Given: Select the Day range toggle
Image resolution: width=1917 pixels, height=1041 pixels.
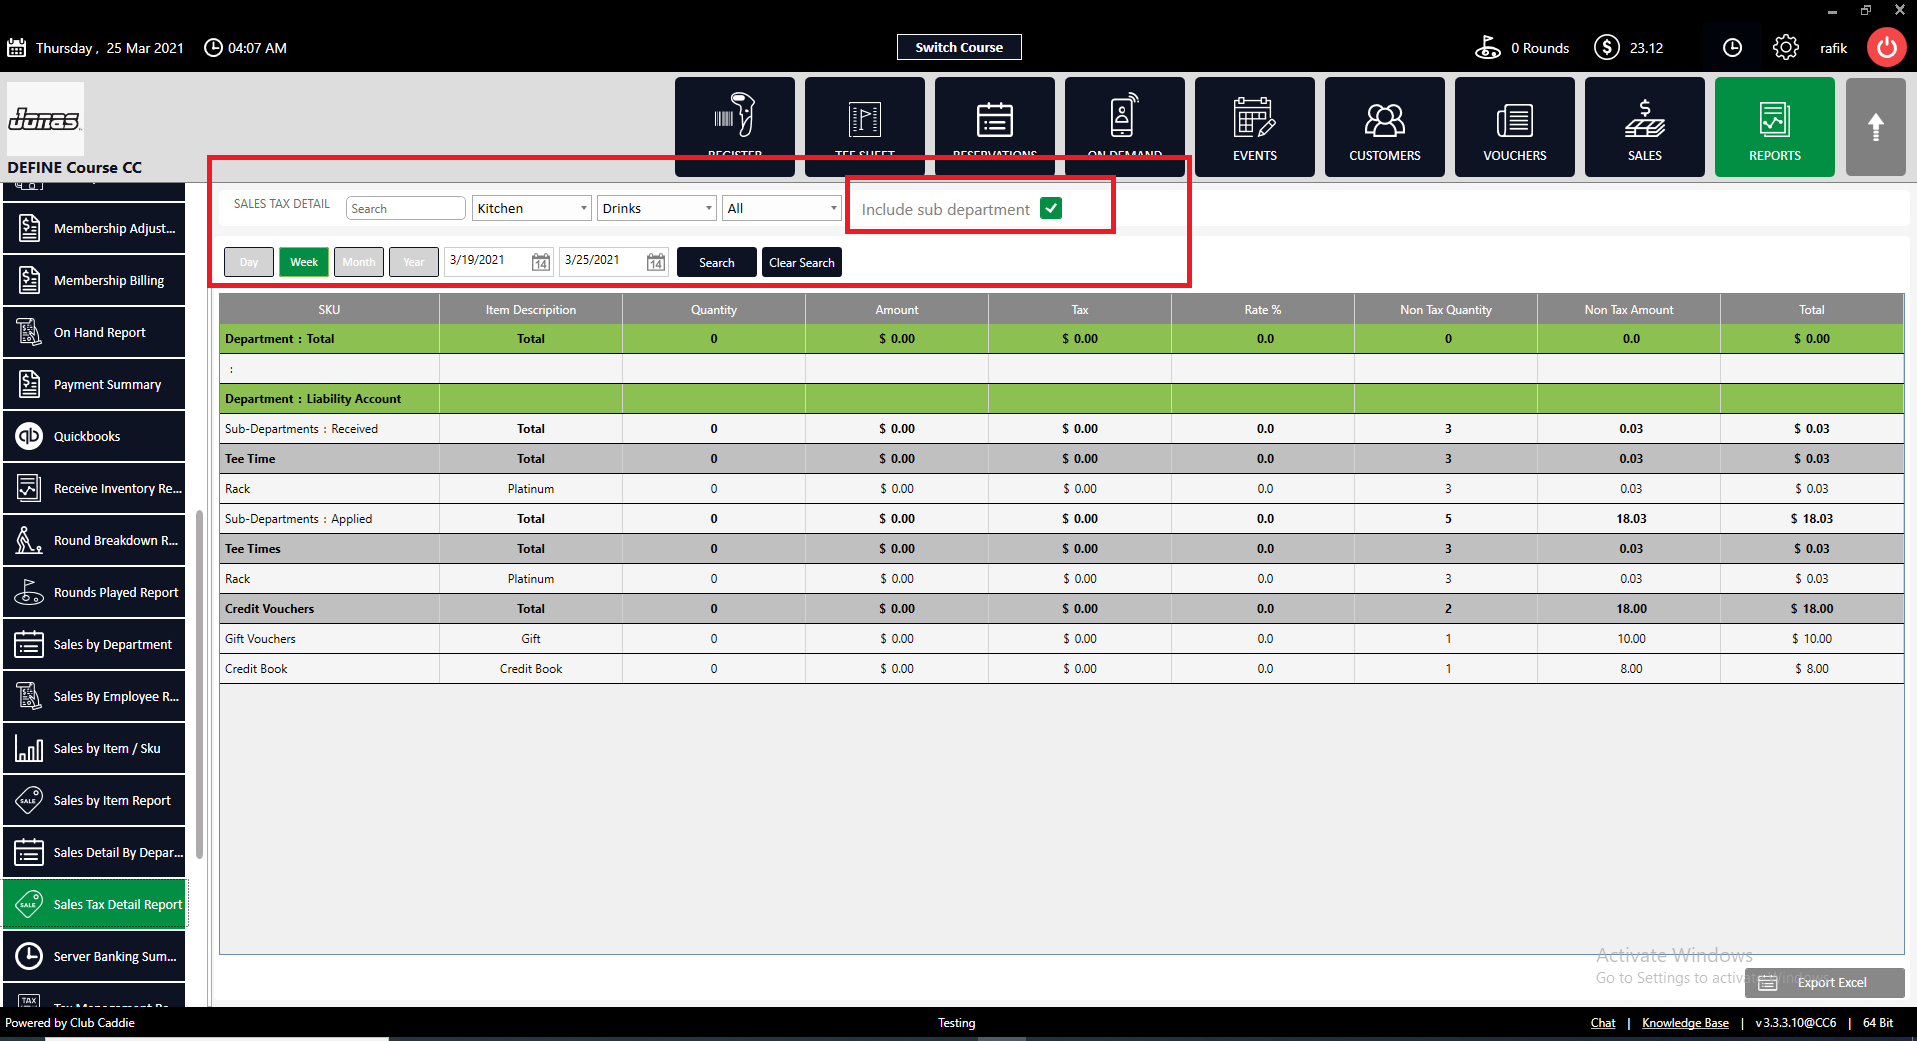Looking at the screenshot, I should 249,262.
